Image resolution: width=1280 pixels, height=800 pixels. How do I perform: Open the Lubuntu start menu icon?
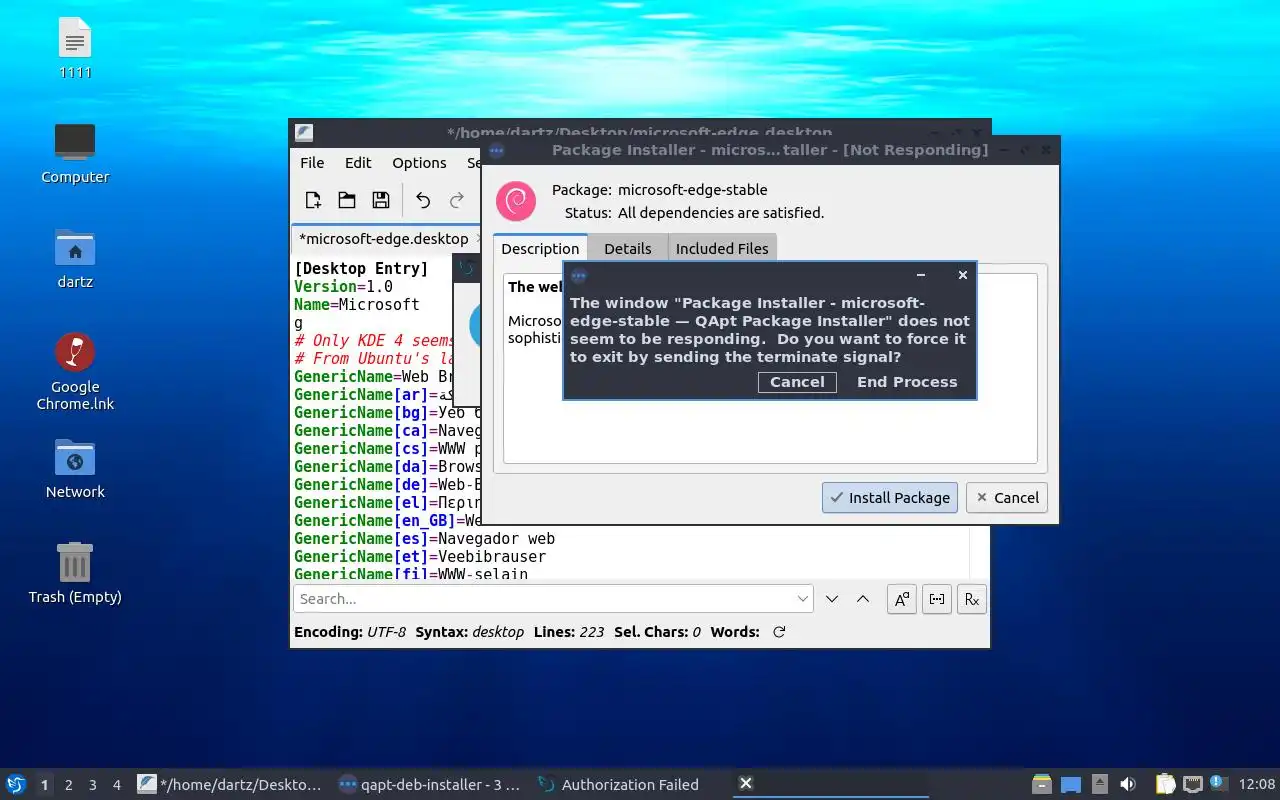coord(16,784)
